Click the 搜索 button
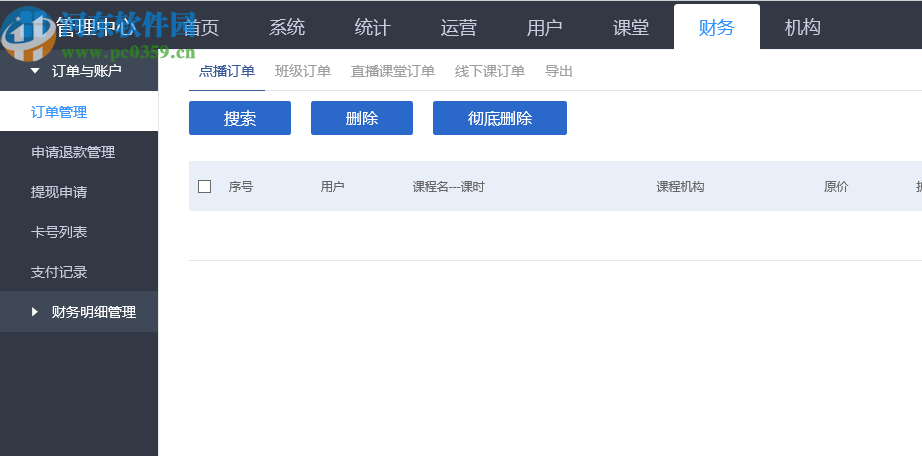This screenshot has width=922, height=456. pos(240,118)
